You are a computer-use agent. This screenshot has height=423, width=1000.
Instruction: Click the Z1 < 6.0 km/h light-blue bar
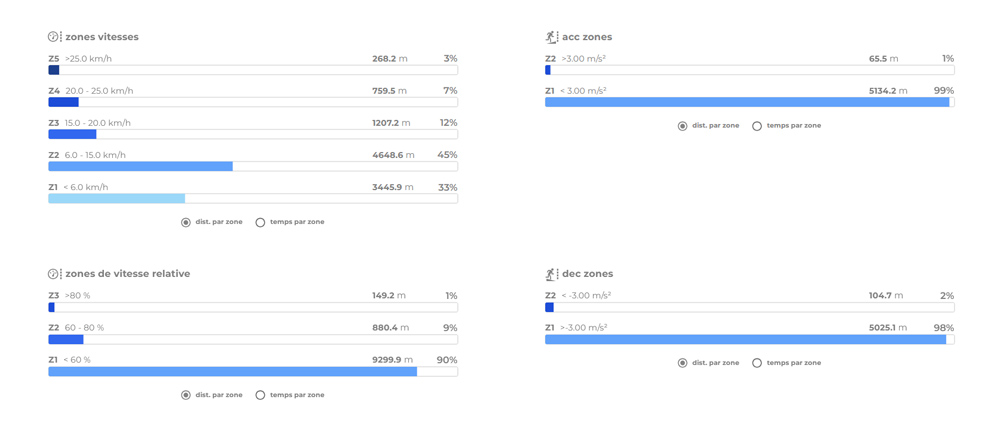click(116, 199)
